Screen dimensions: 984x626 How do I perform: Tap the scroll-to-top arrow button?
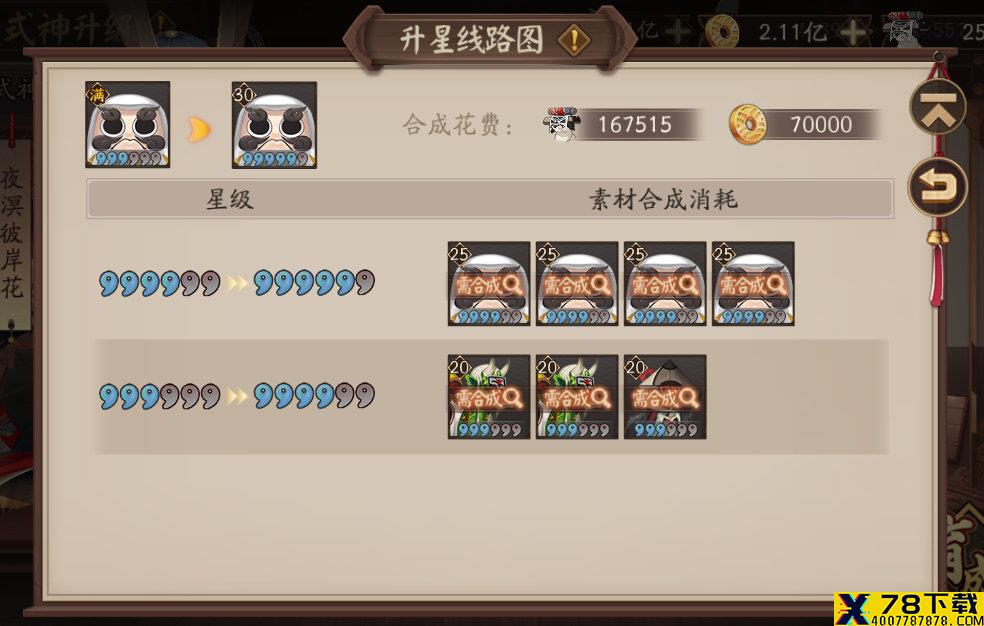tap(939, 107)
